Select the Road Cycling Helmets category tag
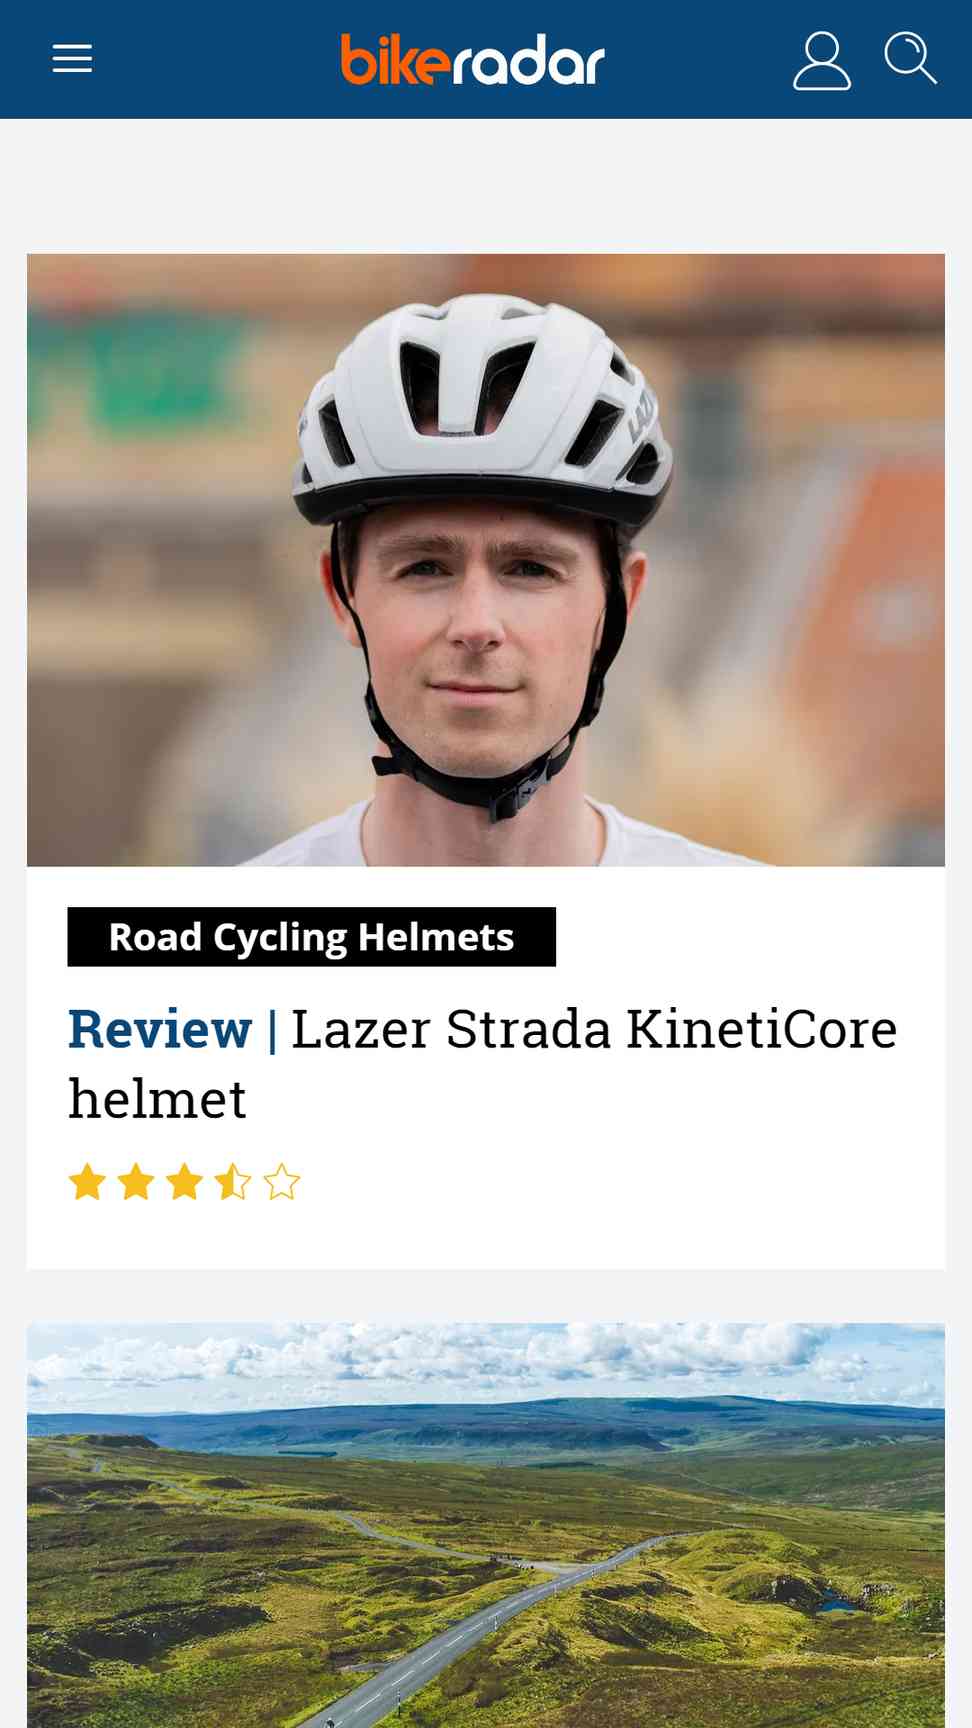Screen dimensions: 972x1728 pyautogui.click(x=311, y=937)
